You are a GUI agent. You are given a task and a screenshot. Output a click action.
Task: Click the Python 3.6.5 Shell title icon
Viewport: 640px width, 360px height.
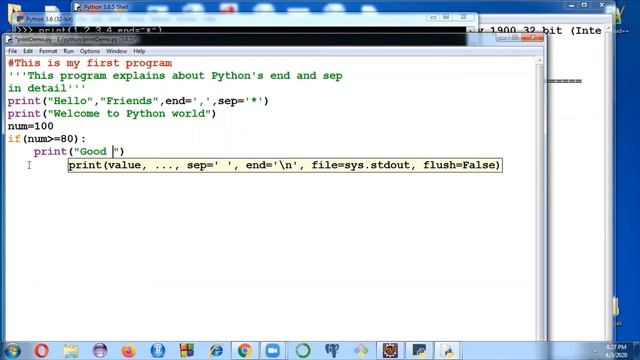tap(78, 7)
